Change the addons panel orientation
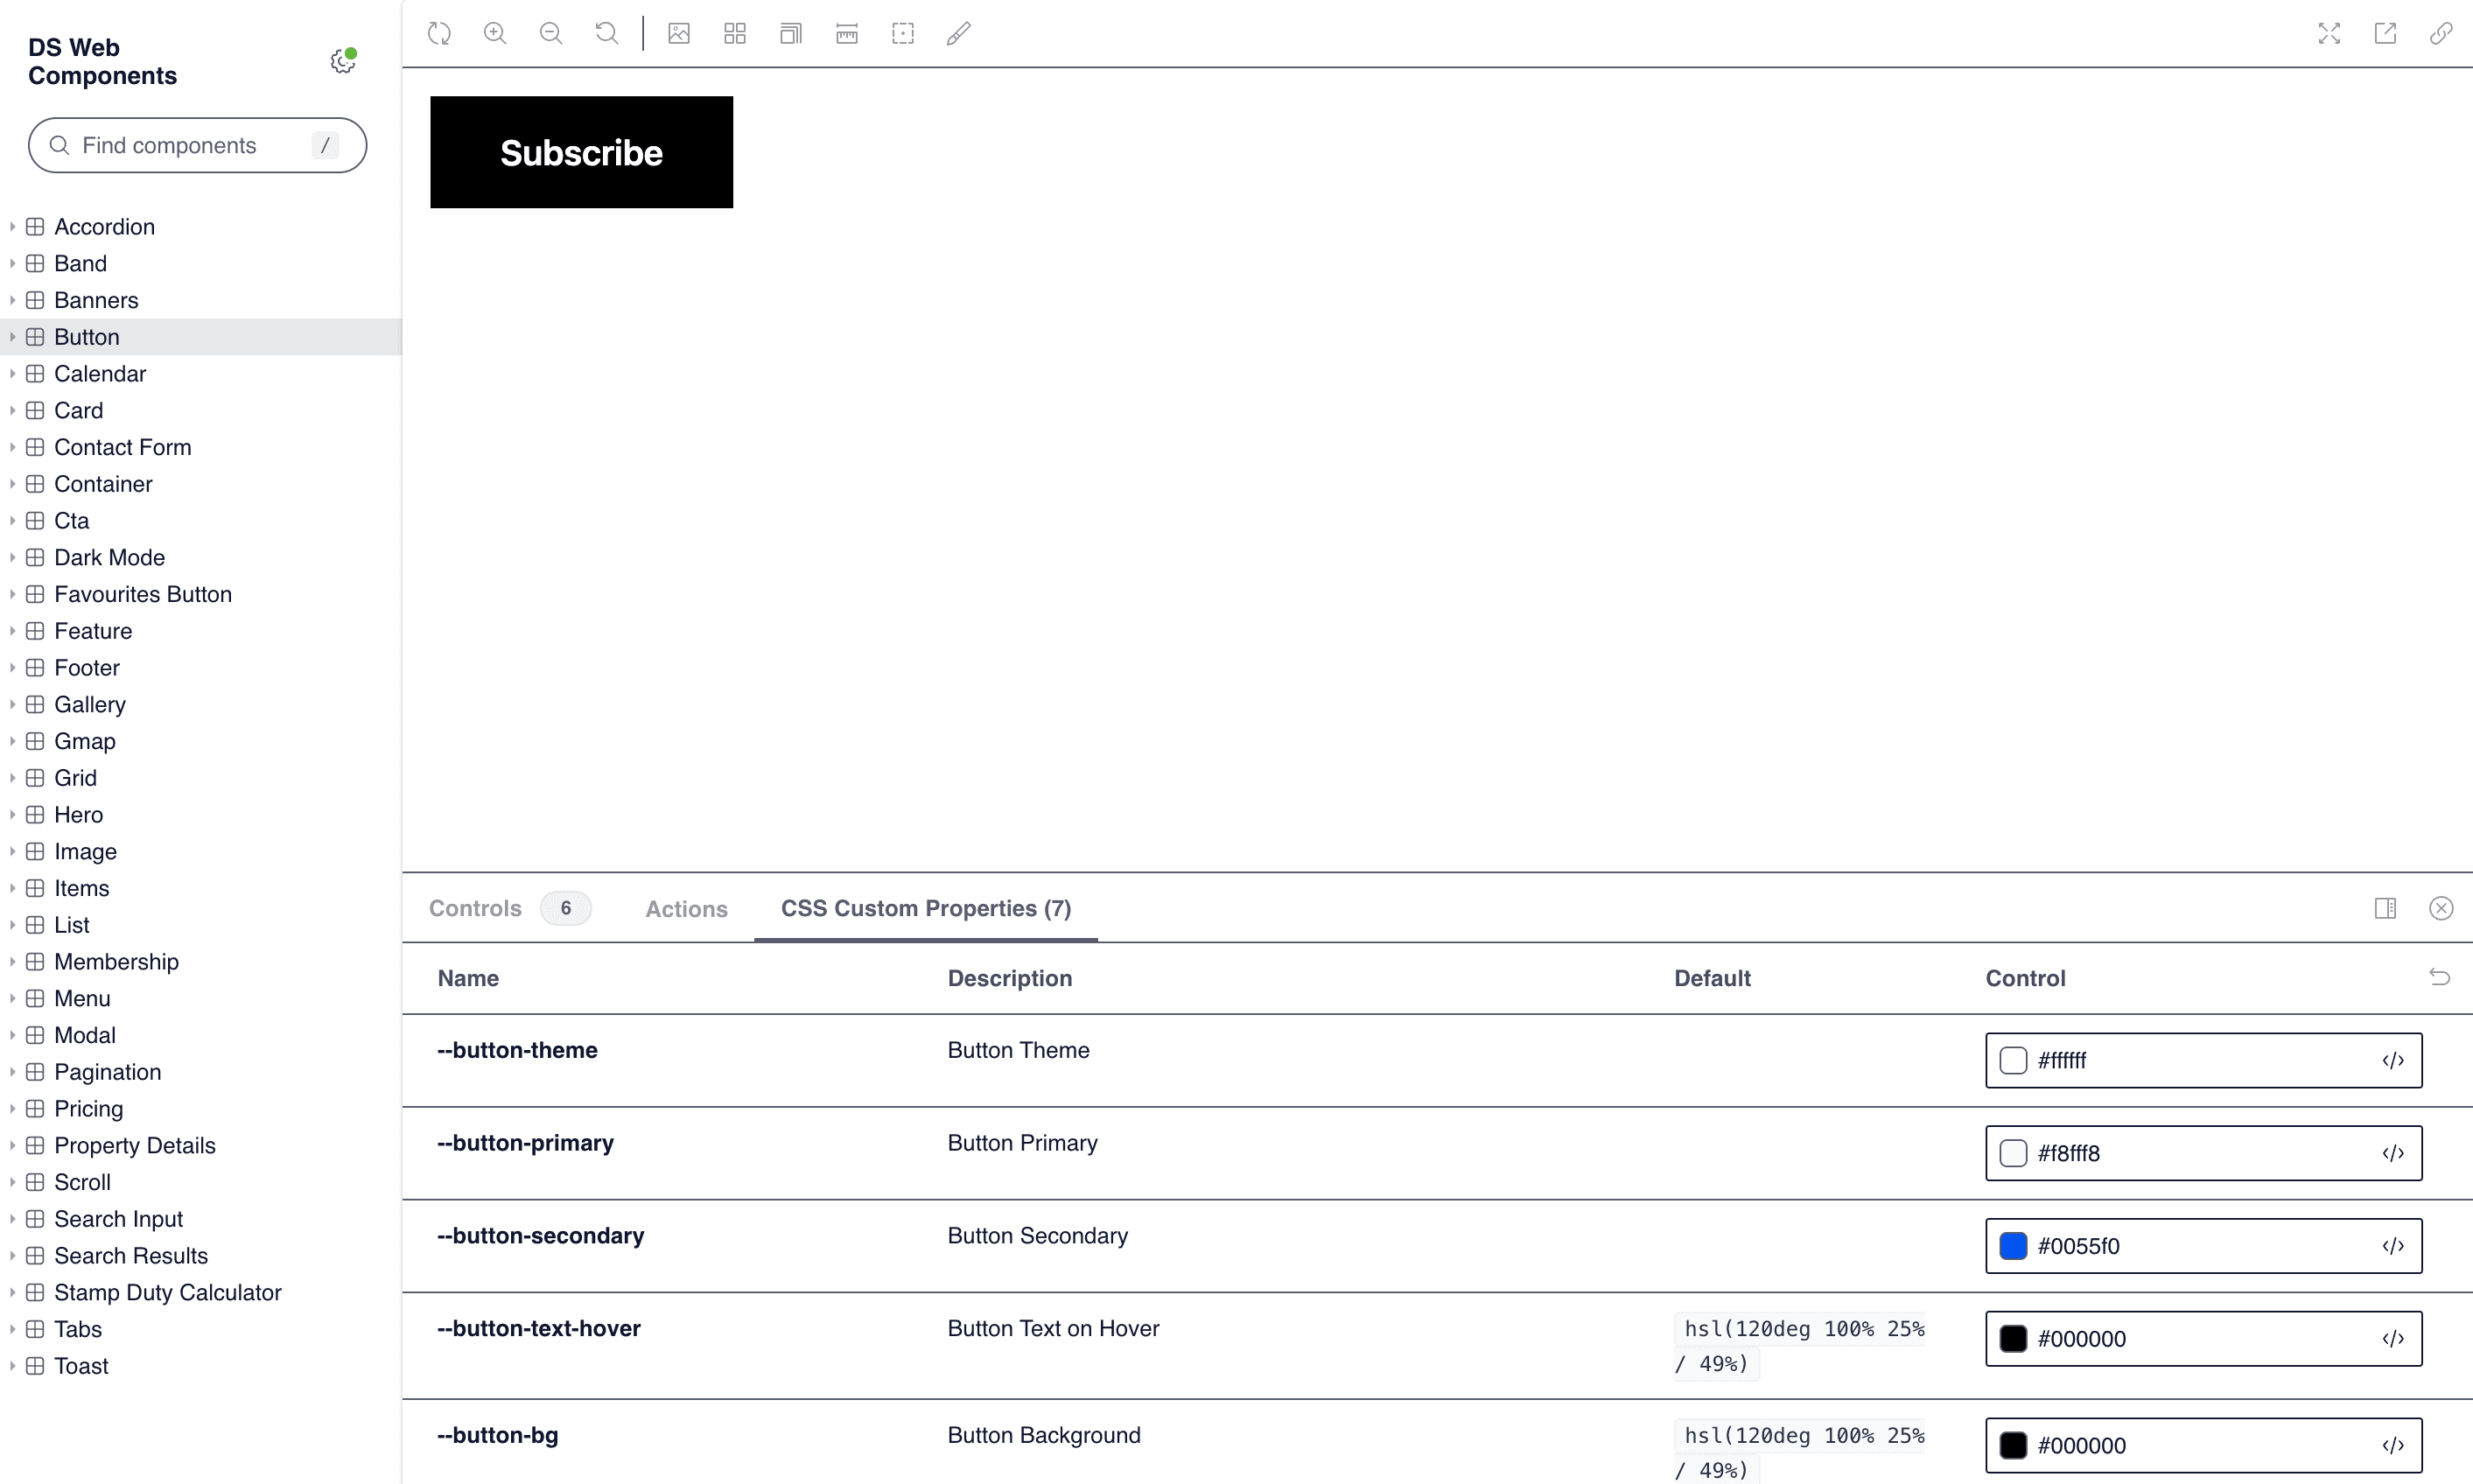2473x1484 pixels. point(2385,908)
